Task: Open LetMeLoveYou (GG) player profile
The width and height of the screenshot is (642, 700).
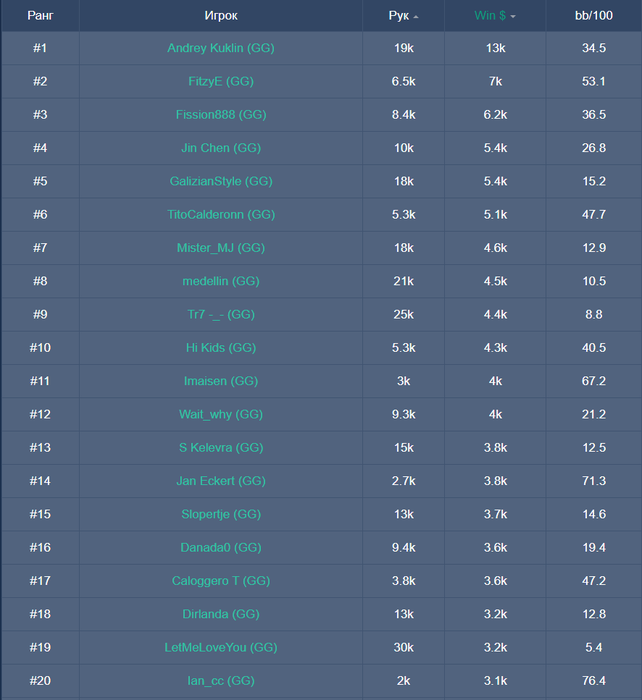Action: point(221,647)
